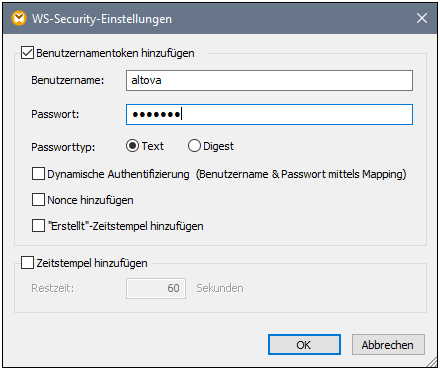Enable Dynamische Authentifizierung checkbox
The width and height of the screenshot is (440, 370).
pos(38,174)
